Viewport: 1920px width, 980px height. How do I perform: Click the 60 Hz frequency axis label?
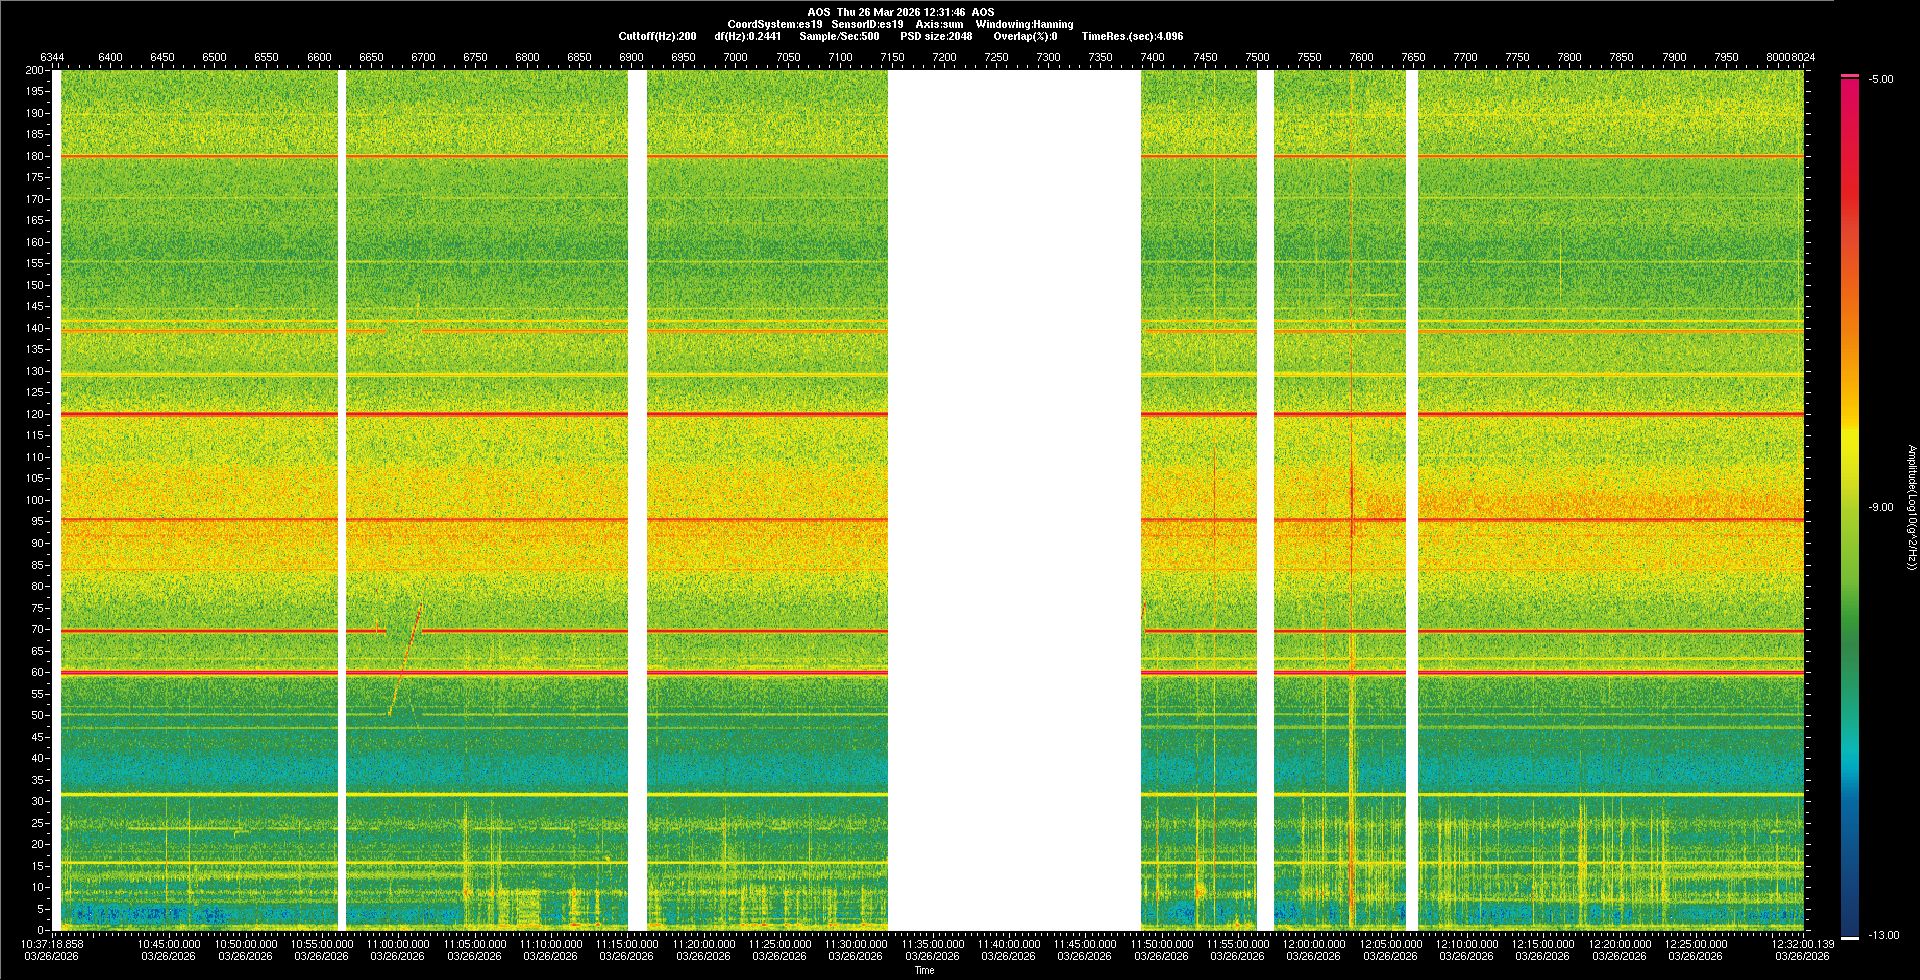coord(37,672)
